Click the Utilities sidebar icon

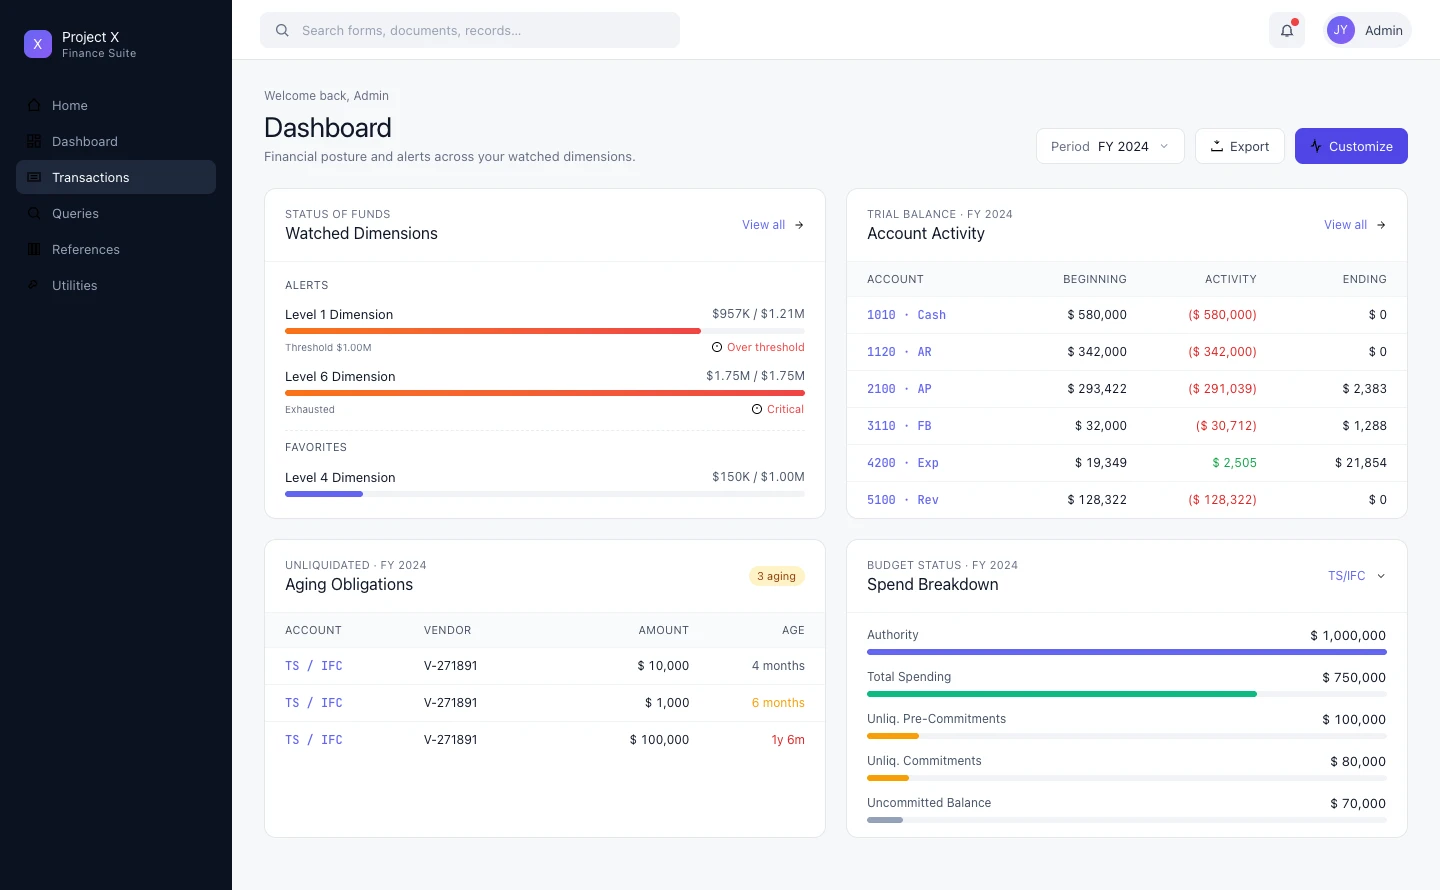pos(34,285)
